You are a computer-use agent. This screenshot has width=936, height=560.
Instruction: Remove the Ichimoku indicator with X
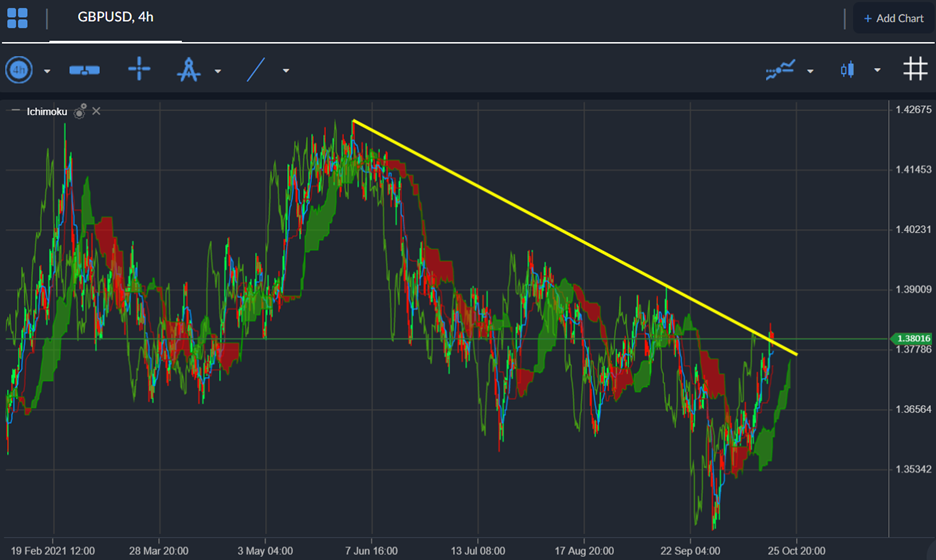(x=96, y=111)
